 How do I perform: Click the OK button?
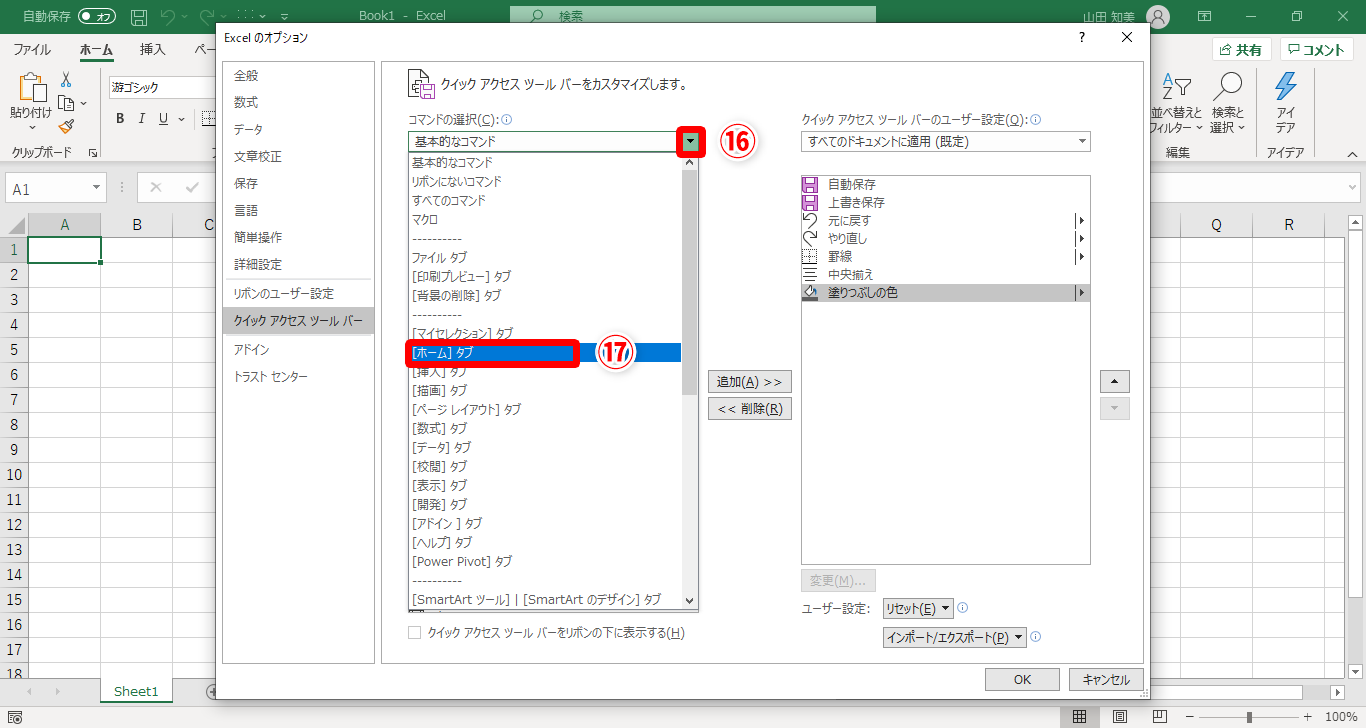click(x=1022, y=680)
